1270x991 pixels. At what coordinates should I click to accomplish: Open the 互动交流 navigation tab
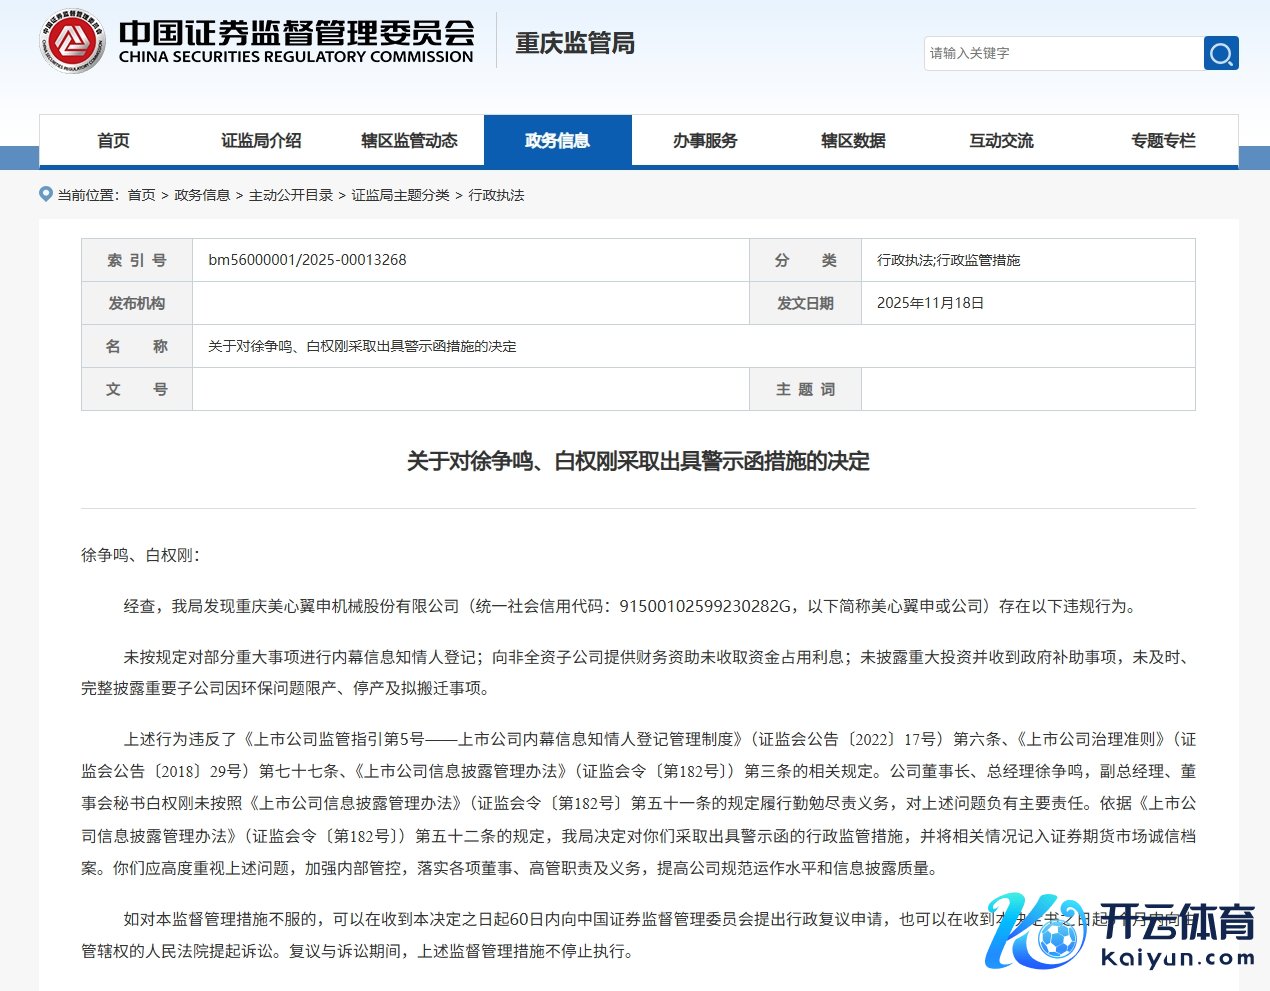point(1001,141)
